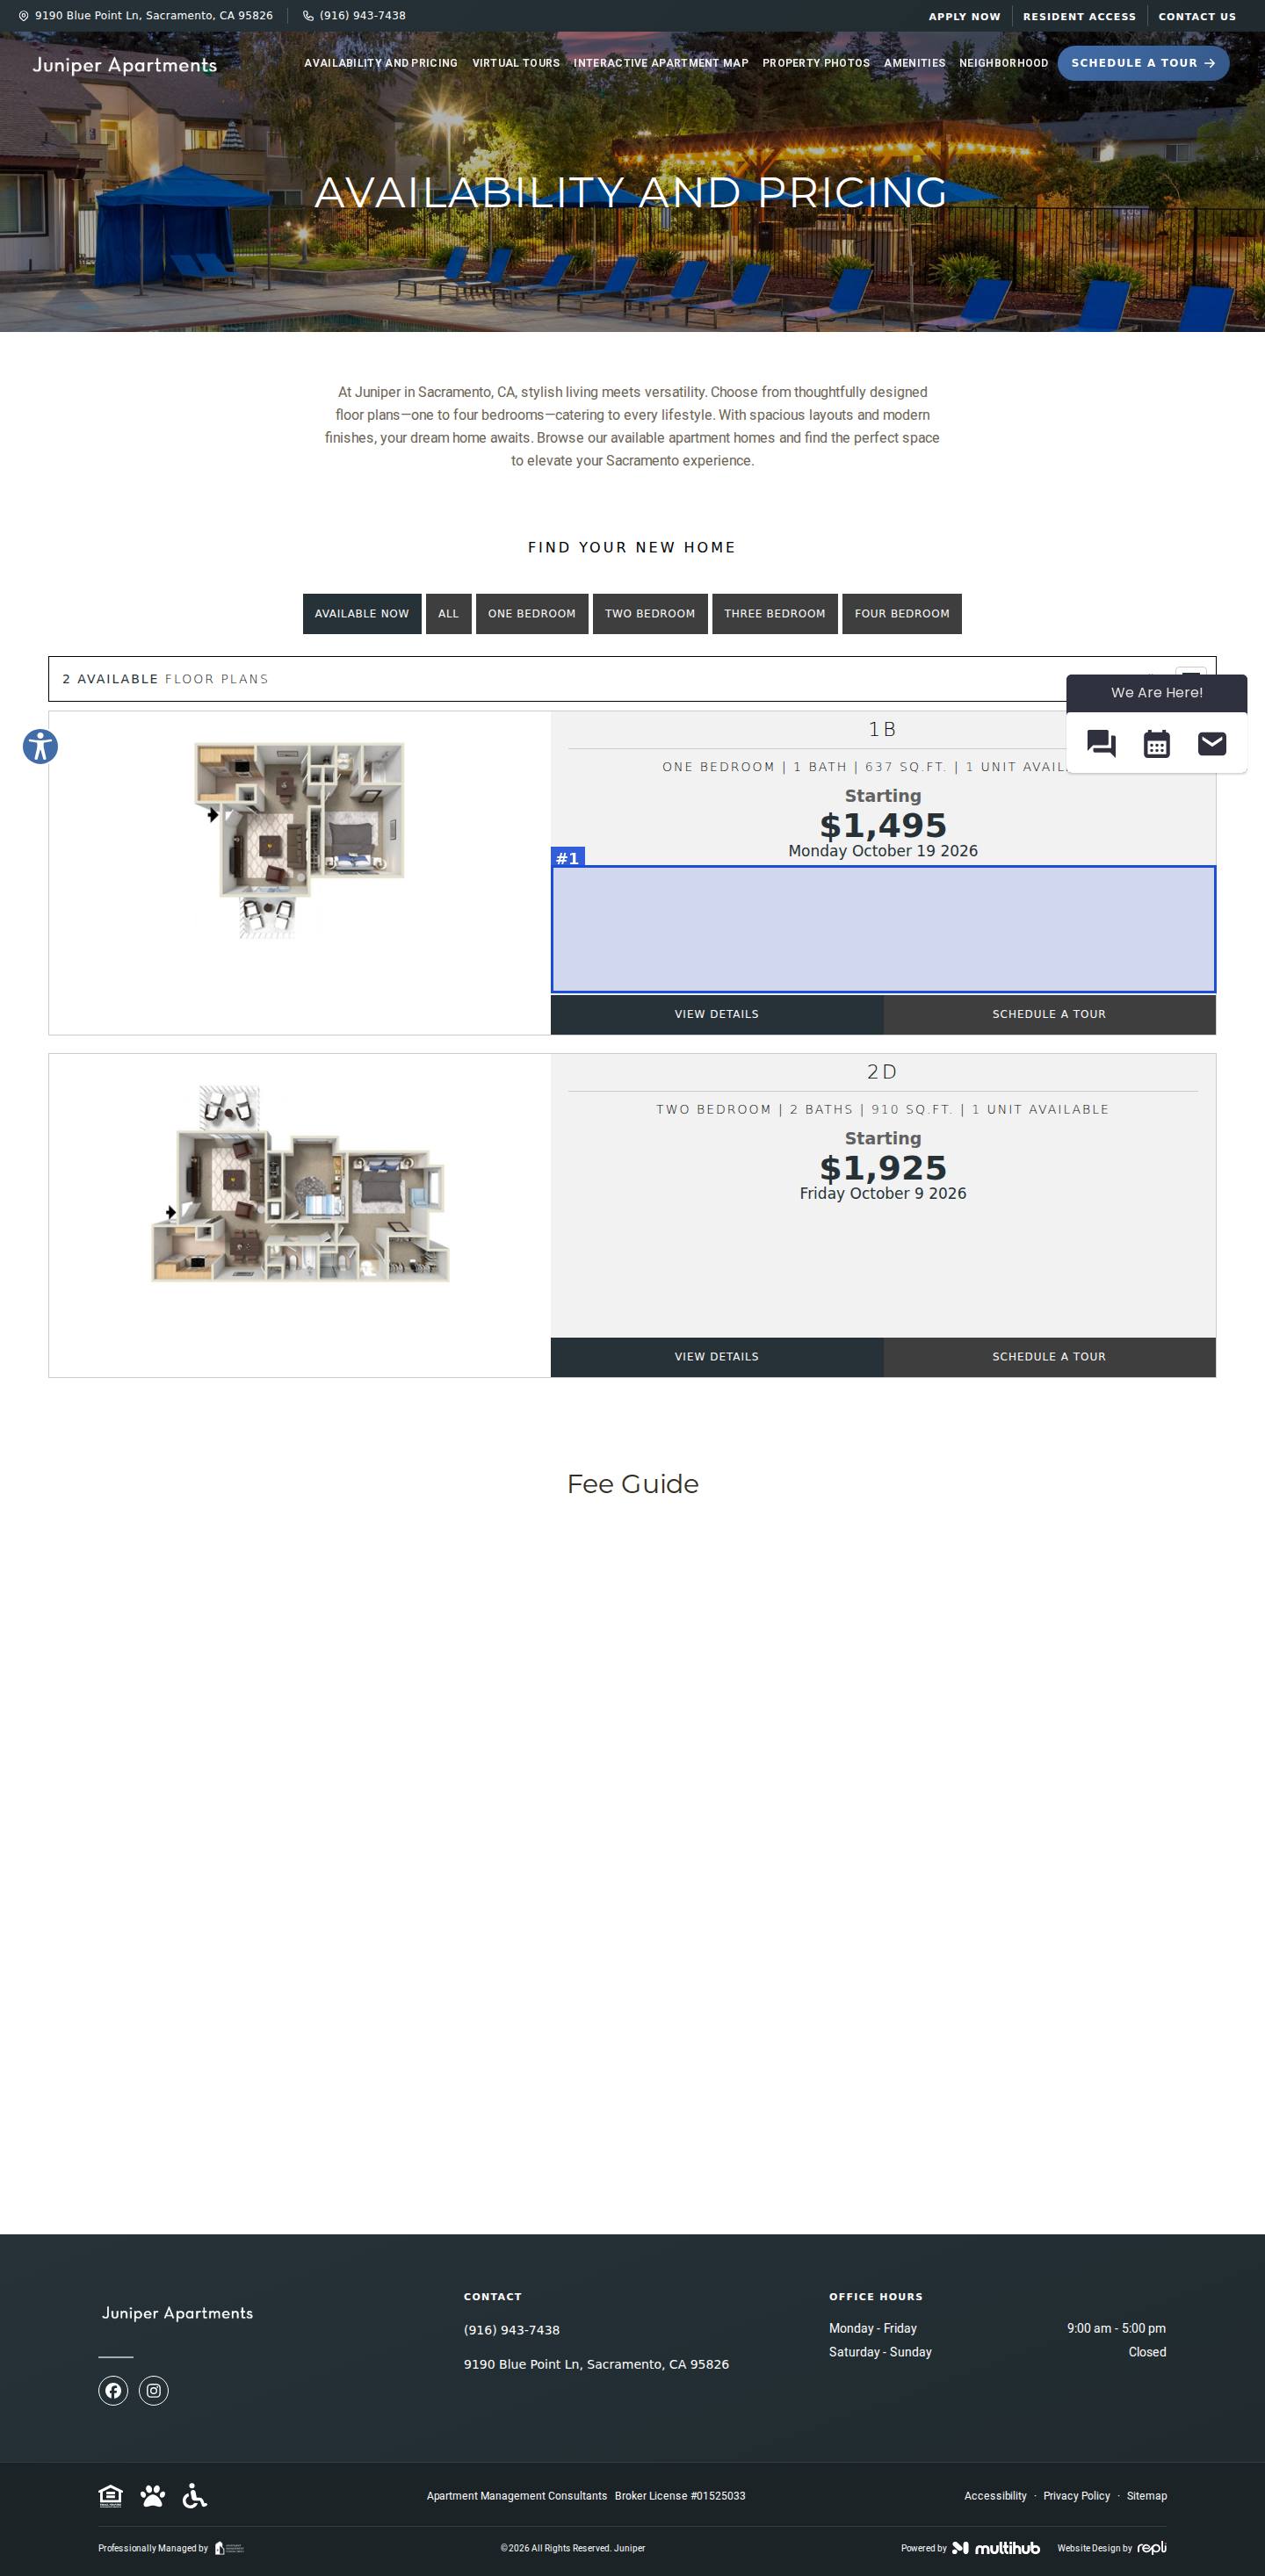Schedule a tour for the 2D plan

[1049, 1357]
